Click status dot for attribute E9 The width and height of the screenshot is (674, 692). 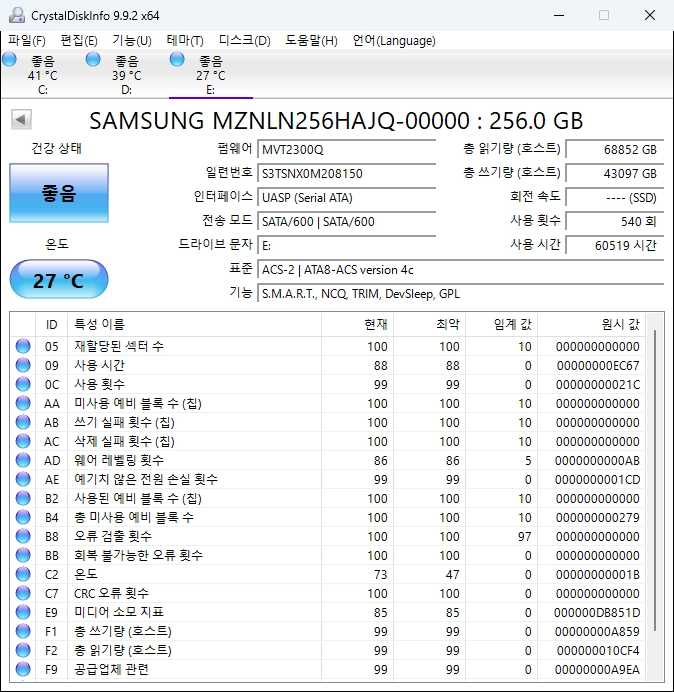(x=23, y=612)
